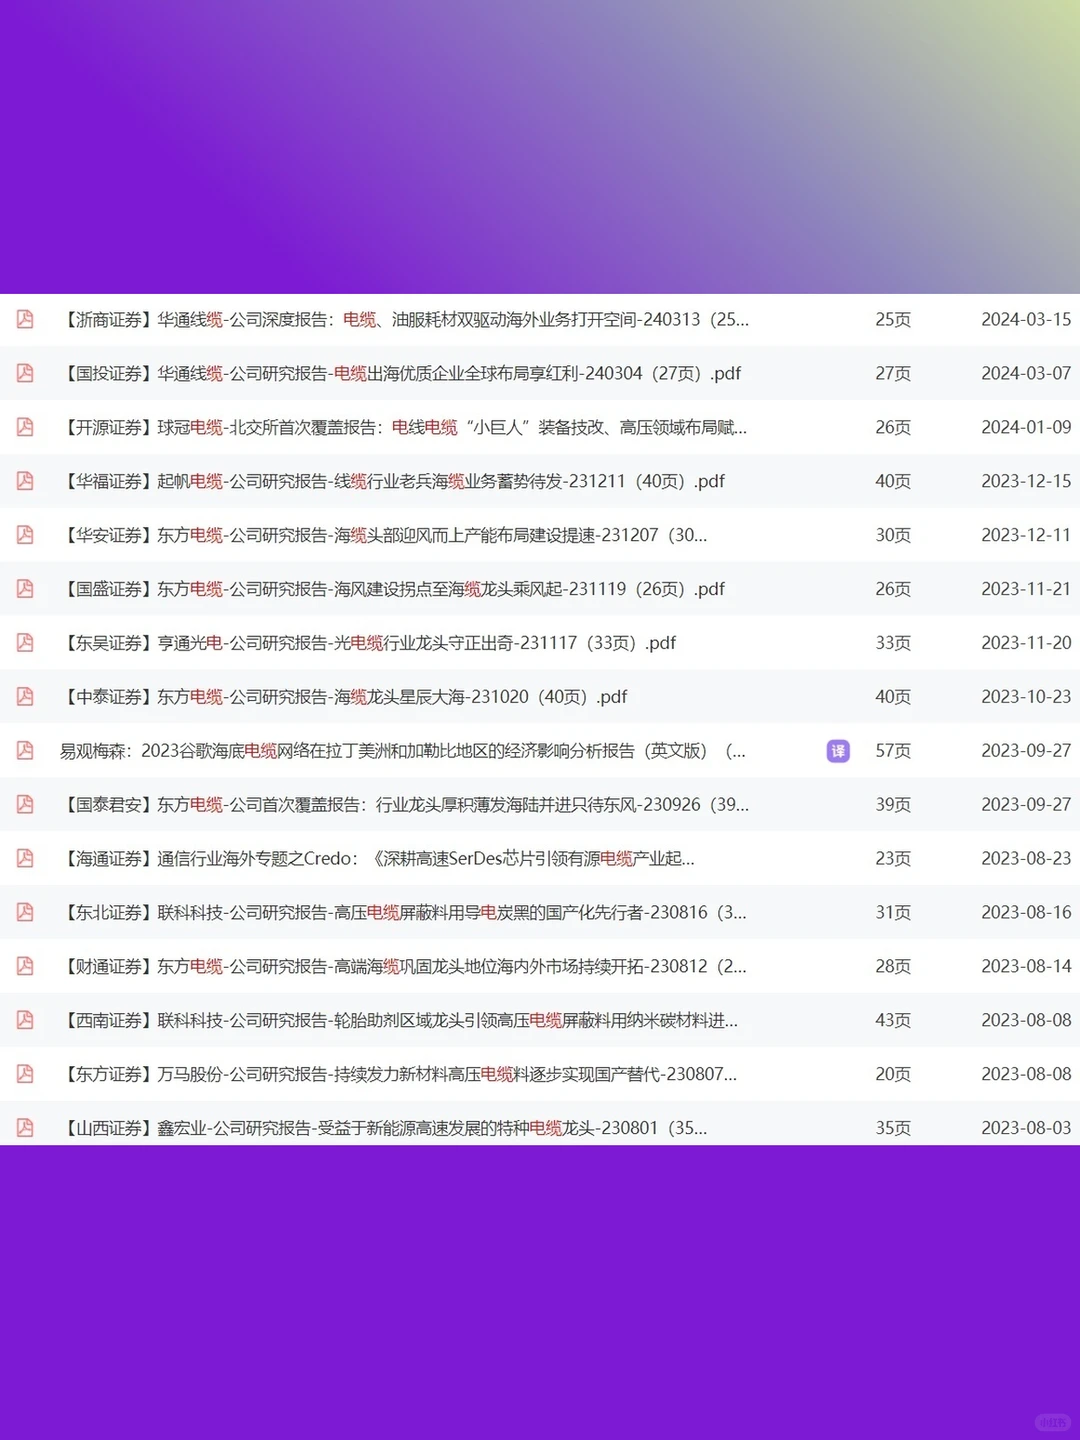Click the 23页 page count
The image size is (1080, 1440).
click(x=893, y=860)
